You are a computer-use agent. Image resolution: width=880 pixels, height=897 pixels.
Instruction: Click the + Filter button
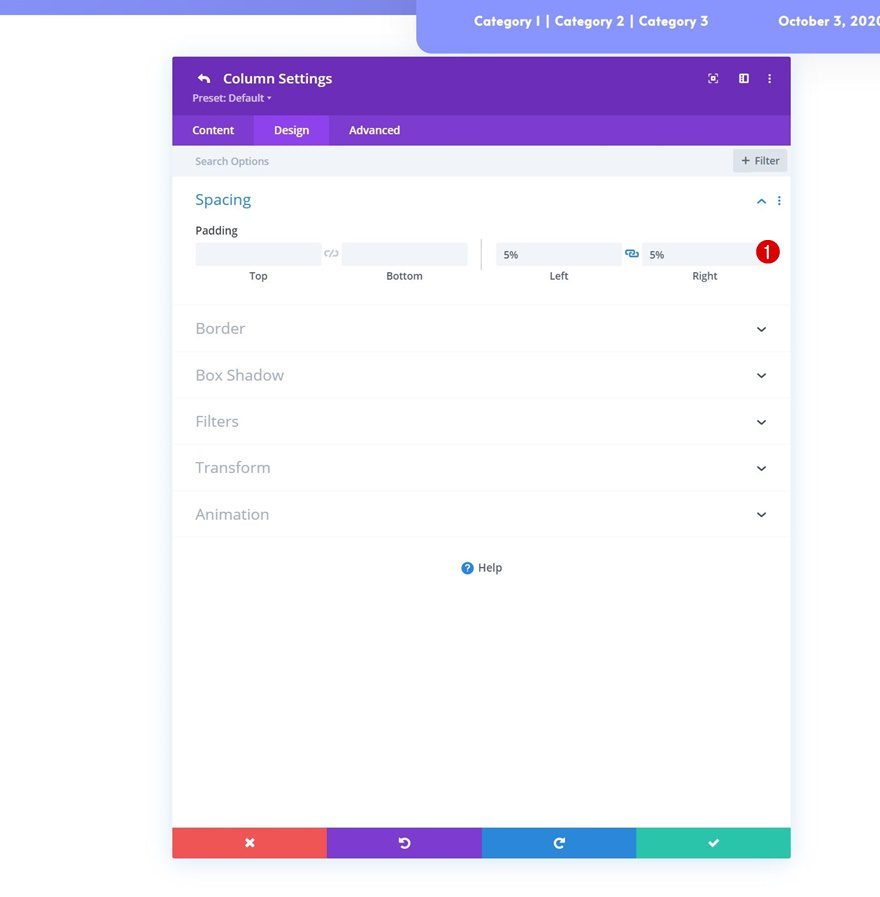point(759,160)
